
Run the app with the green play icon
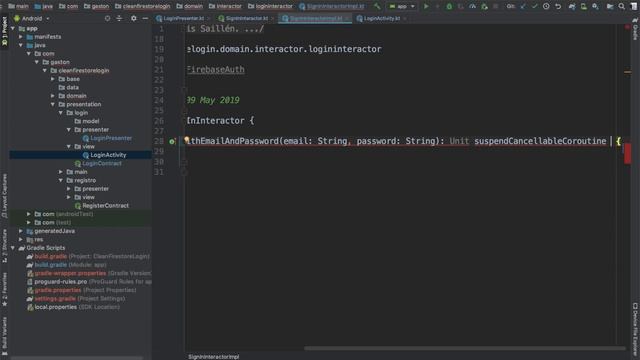pyautogui.click(x=426, y=6)
